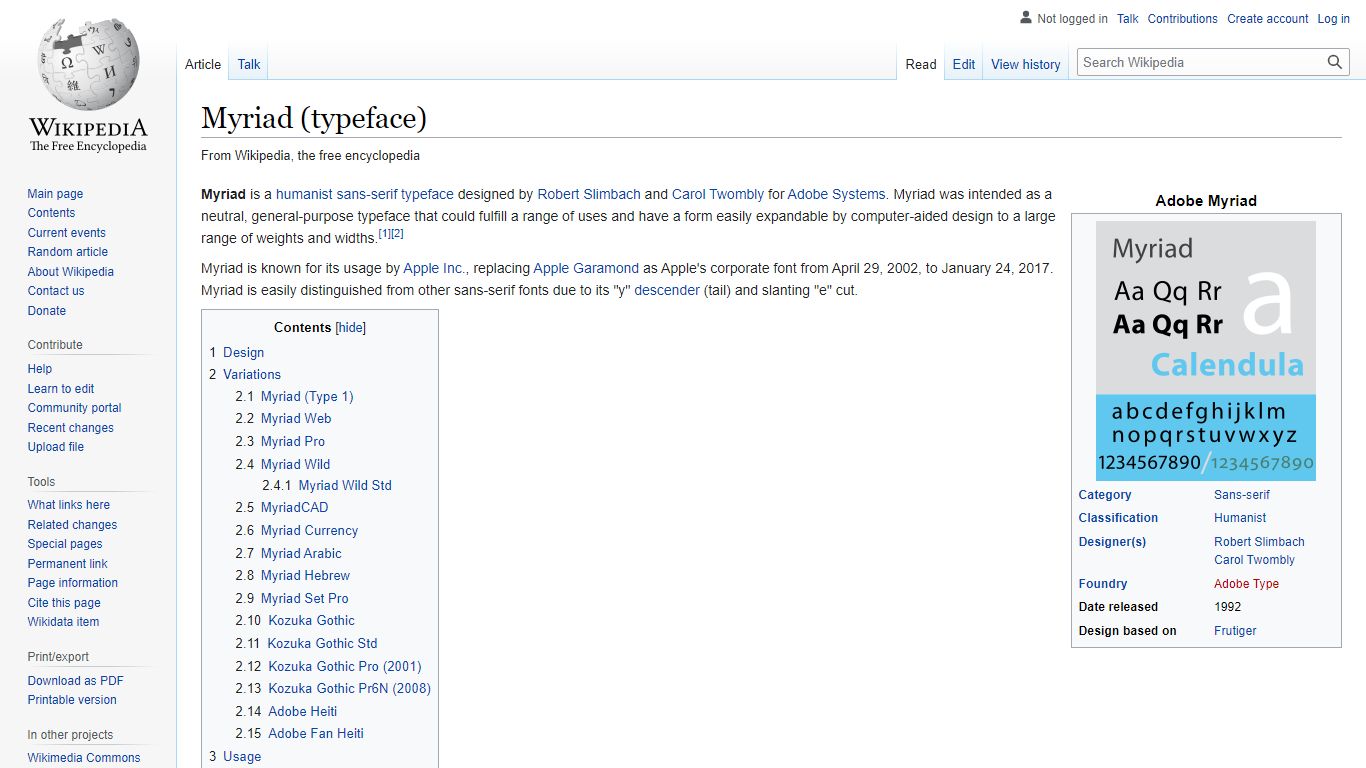Jump to Adobe Fan Heiti entry
The height and width of the screenshot is (768, 1366).
[300, 733]
